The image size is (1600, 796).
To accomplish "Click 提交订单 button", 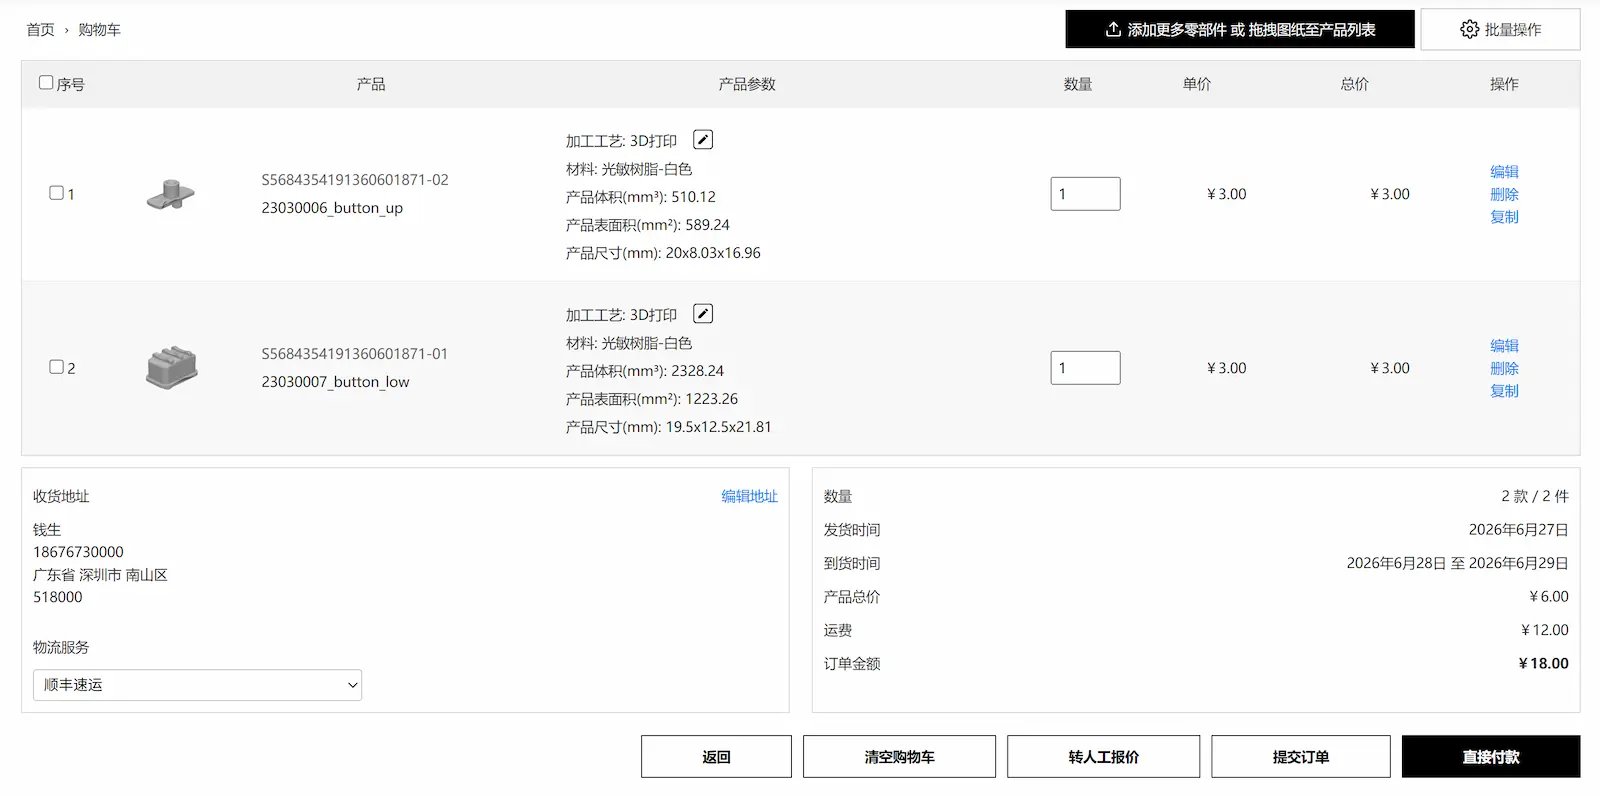I will click(x=1300, y=757).
